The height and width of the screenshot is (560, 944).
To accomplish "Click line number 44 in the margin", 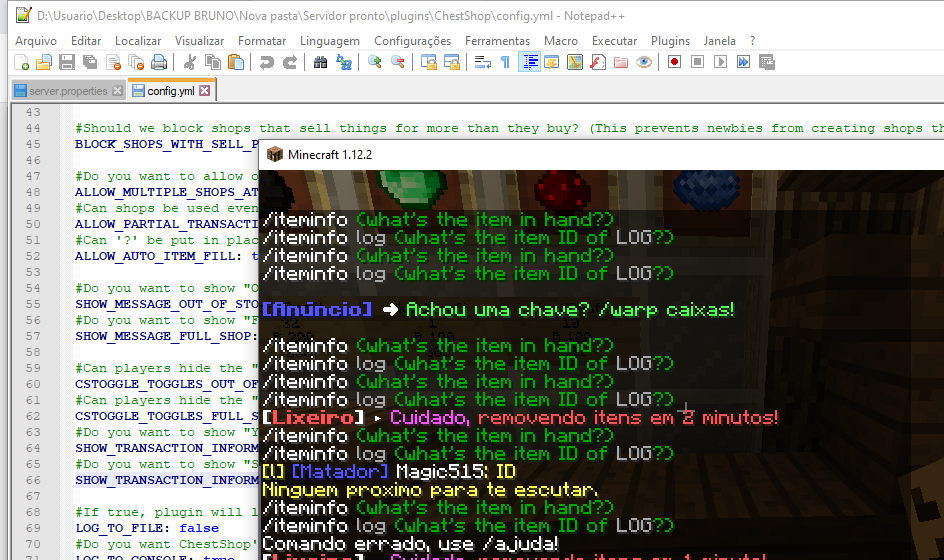I will click(x=33, y=128).
